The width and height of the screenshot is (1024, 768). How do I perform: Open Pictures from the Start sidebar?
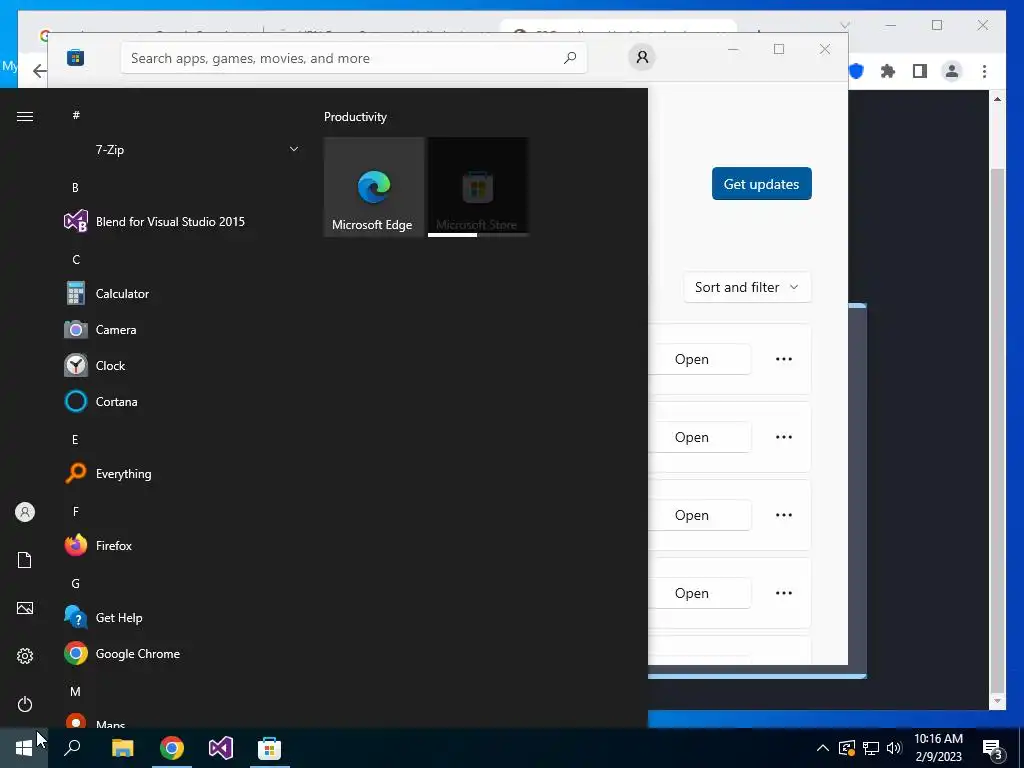[x=25, y=608]
